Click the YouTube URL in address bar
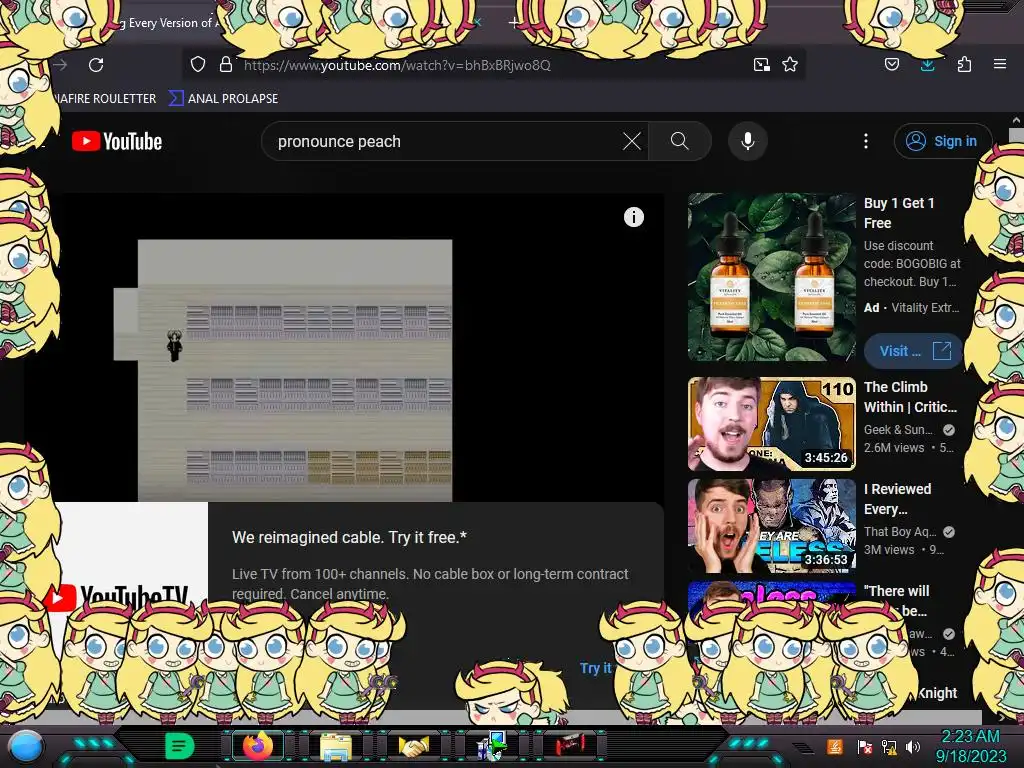This screenshot has width=1024, height=768. coord(397,65)
